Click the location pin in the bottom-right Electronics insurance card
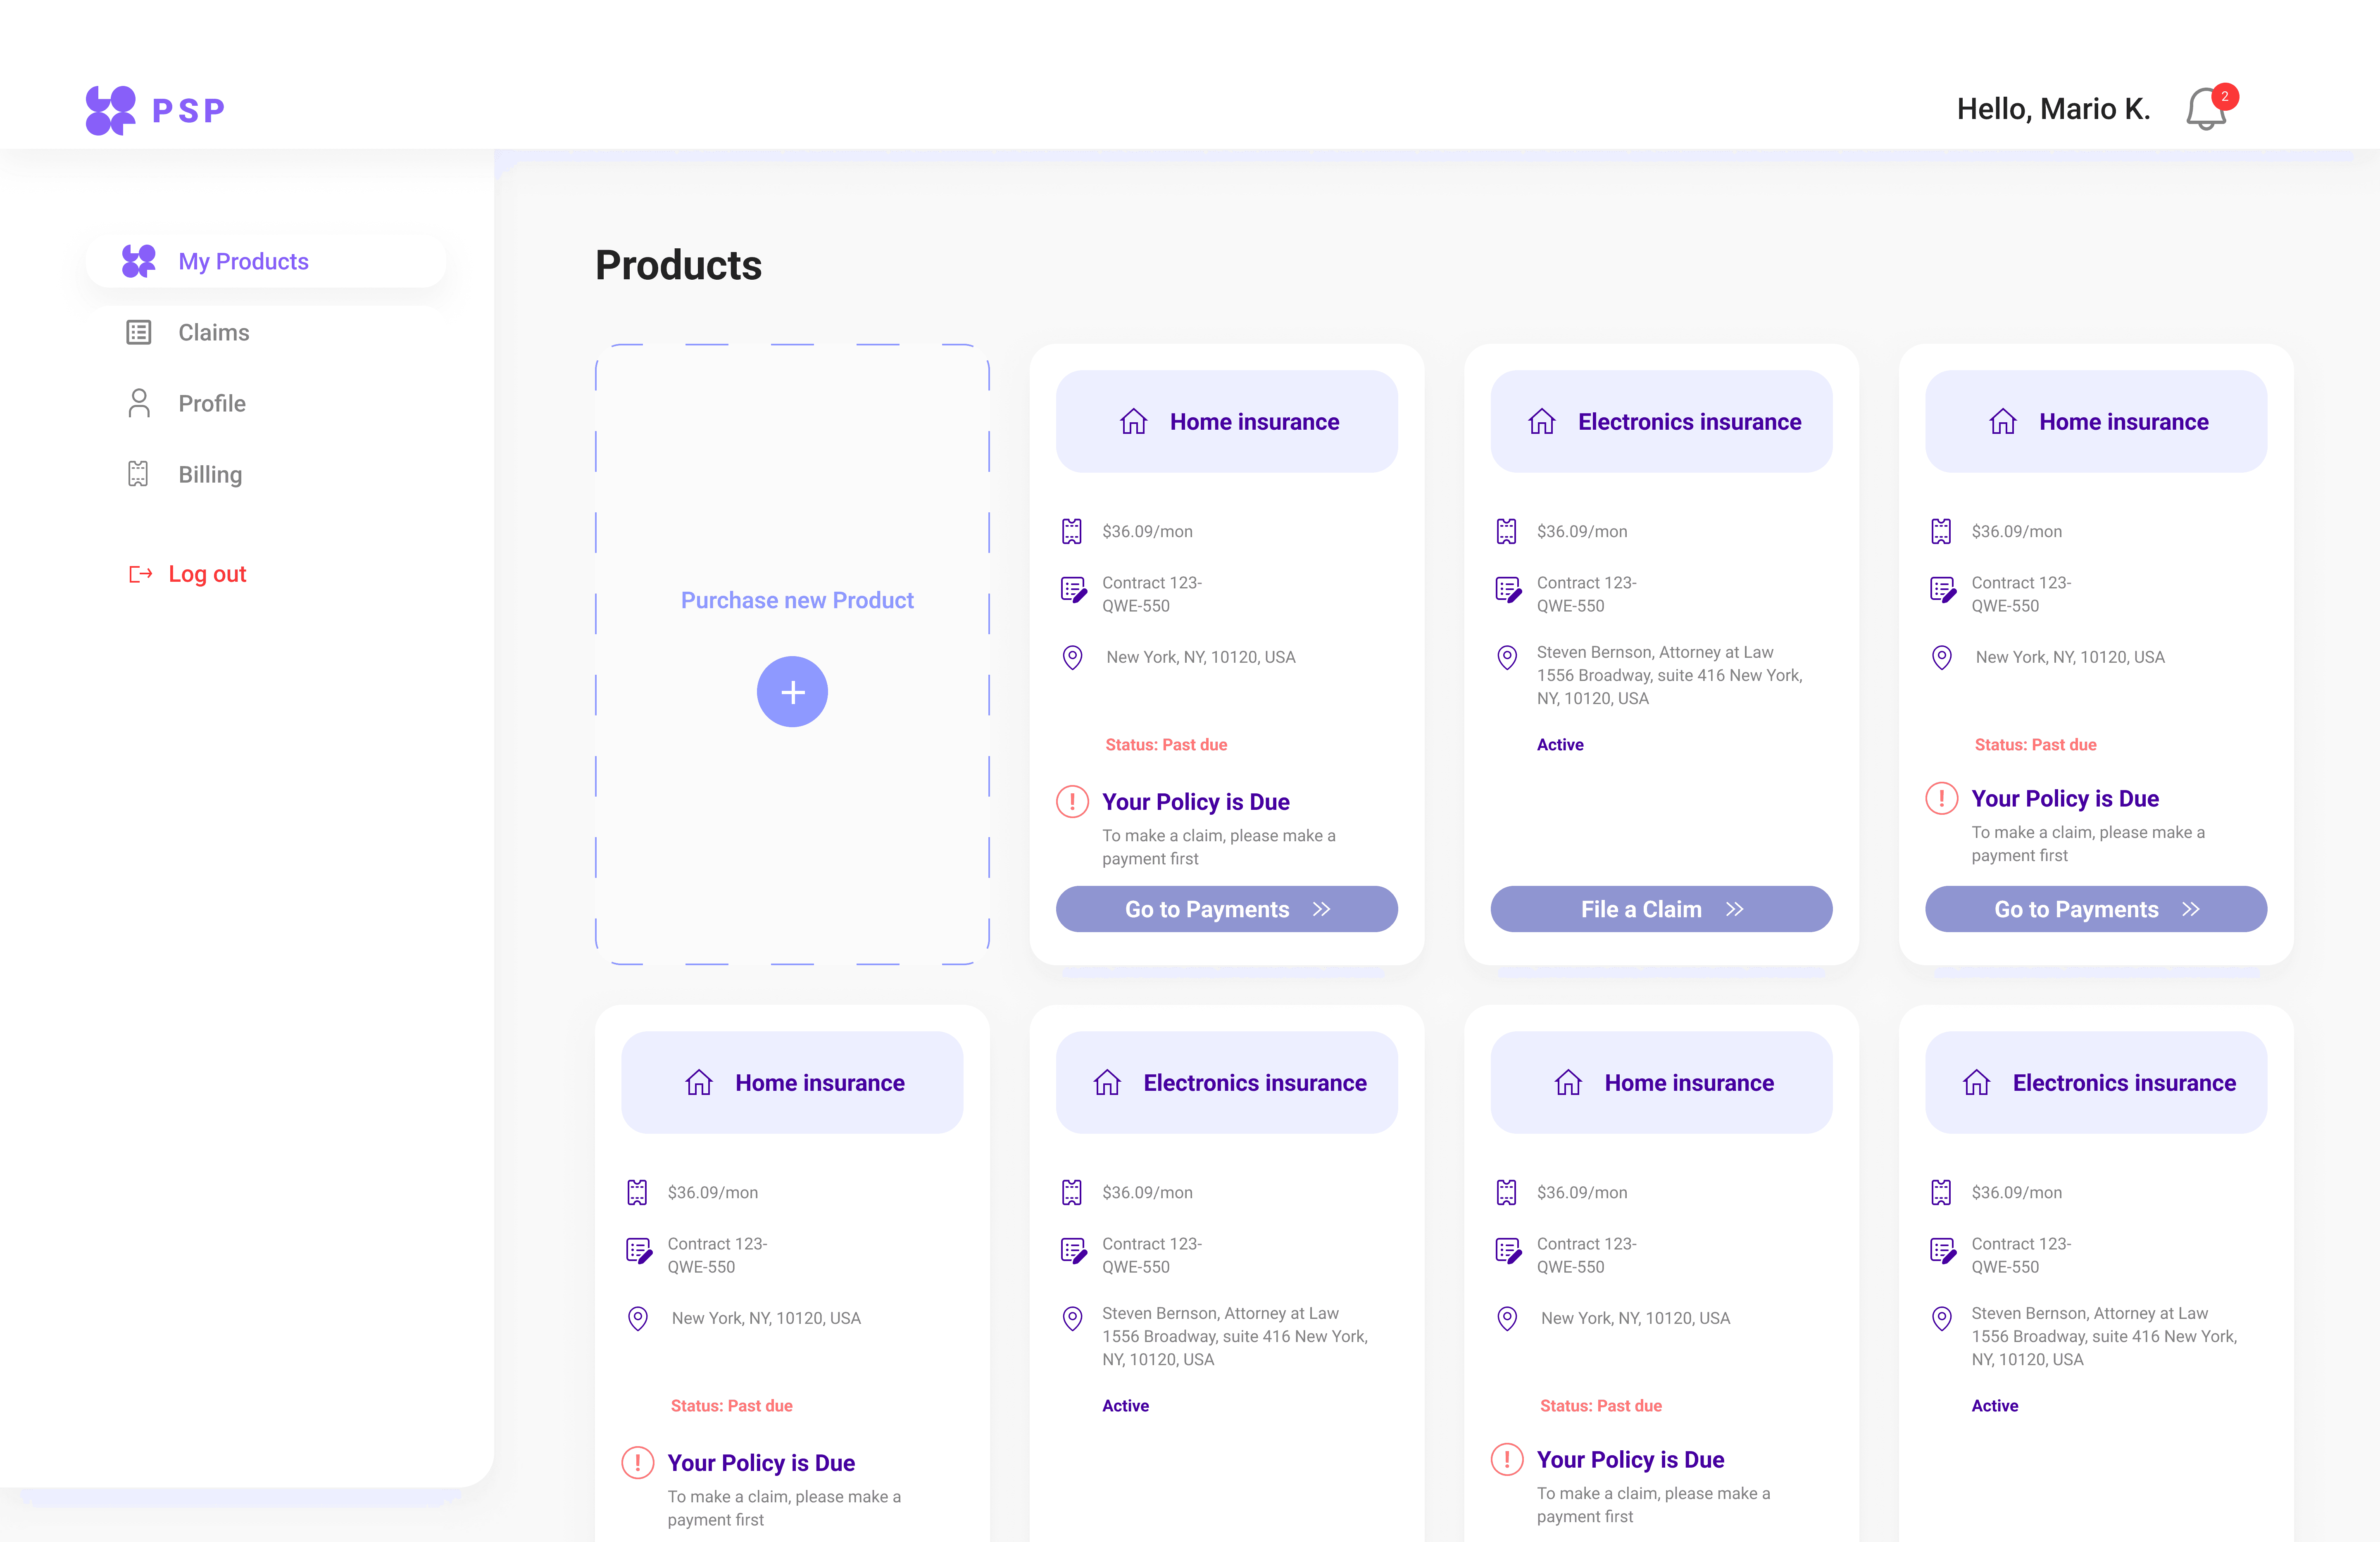Viewport: 2380px width, 1542px height. coord(1942,1318)
